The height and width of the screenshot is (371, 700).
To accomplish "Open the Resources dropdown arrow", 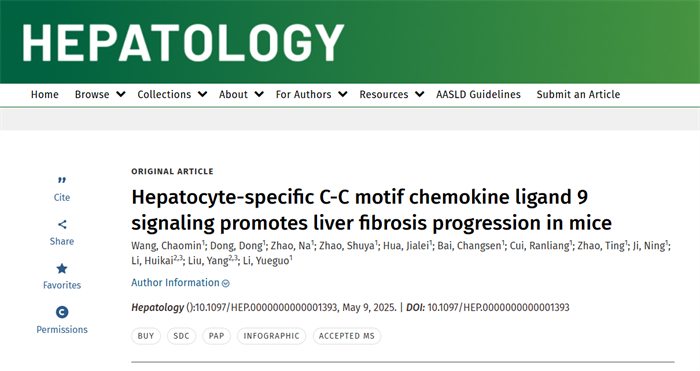I will (x=419, y=95).
